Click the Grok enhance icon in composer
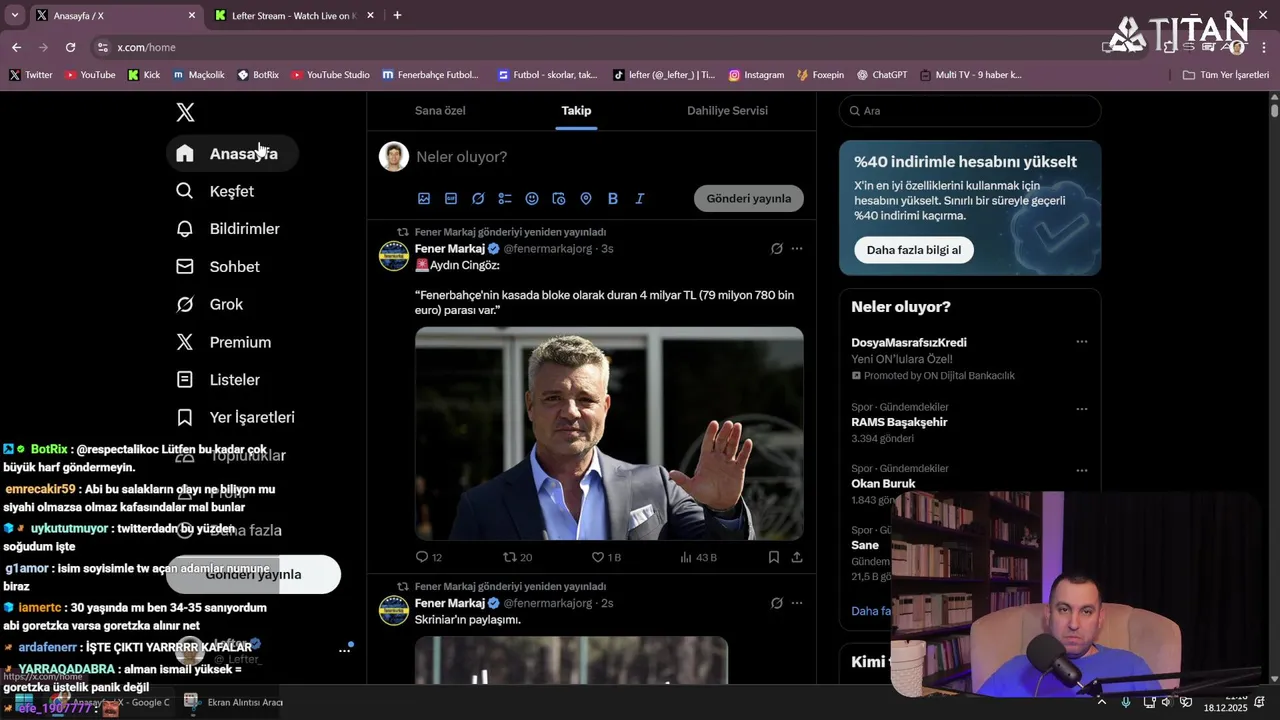This screenshot has height=720, width=1280. (x=478, y=199)
